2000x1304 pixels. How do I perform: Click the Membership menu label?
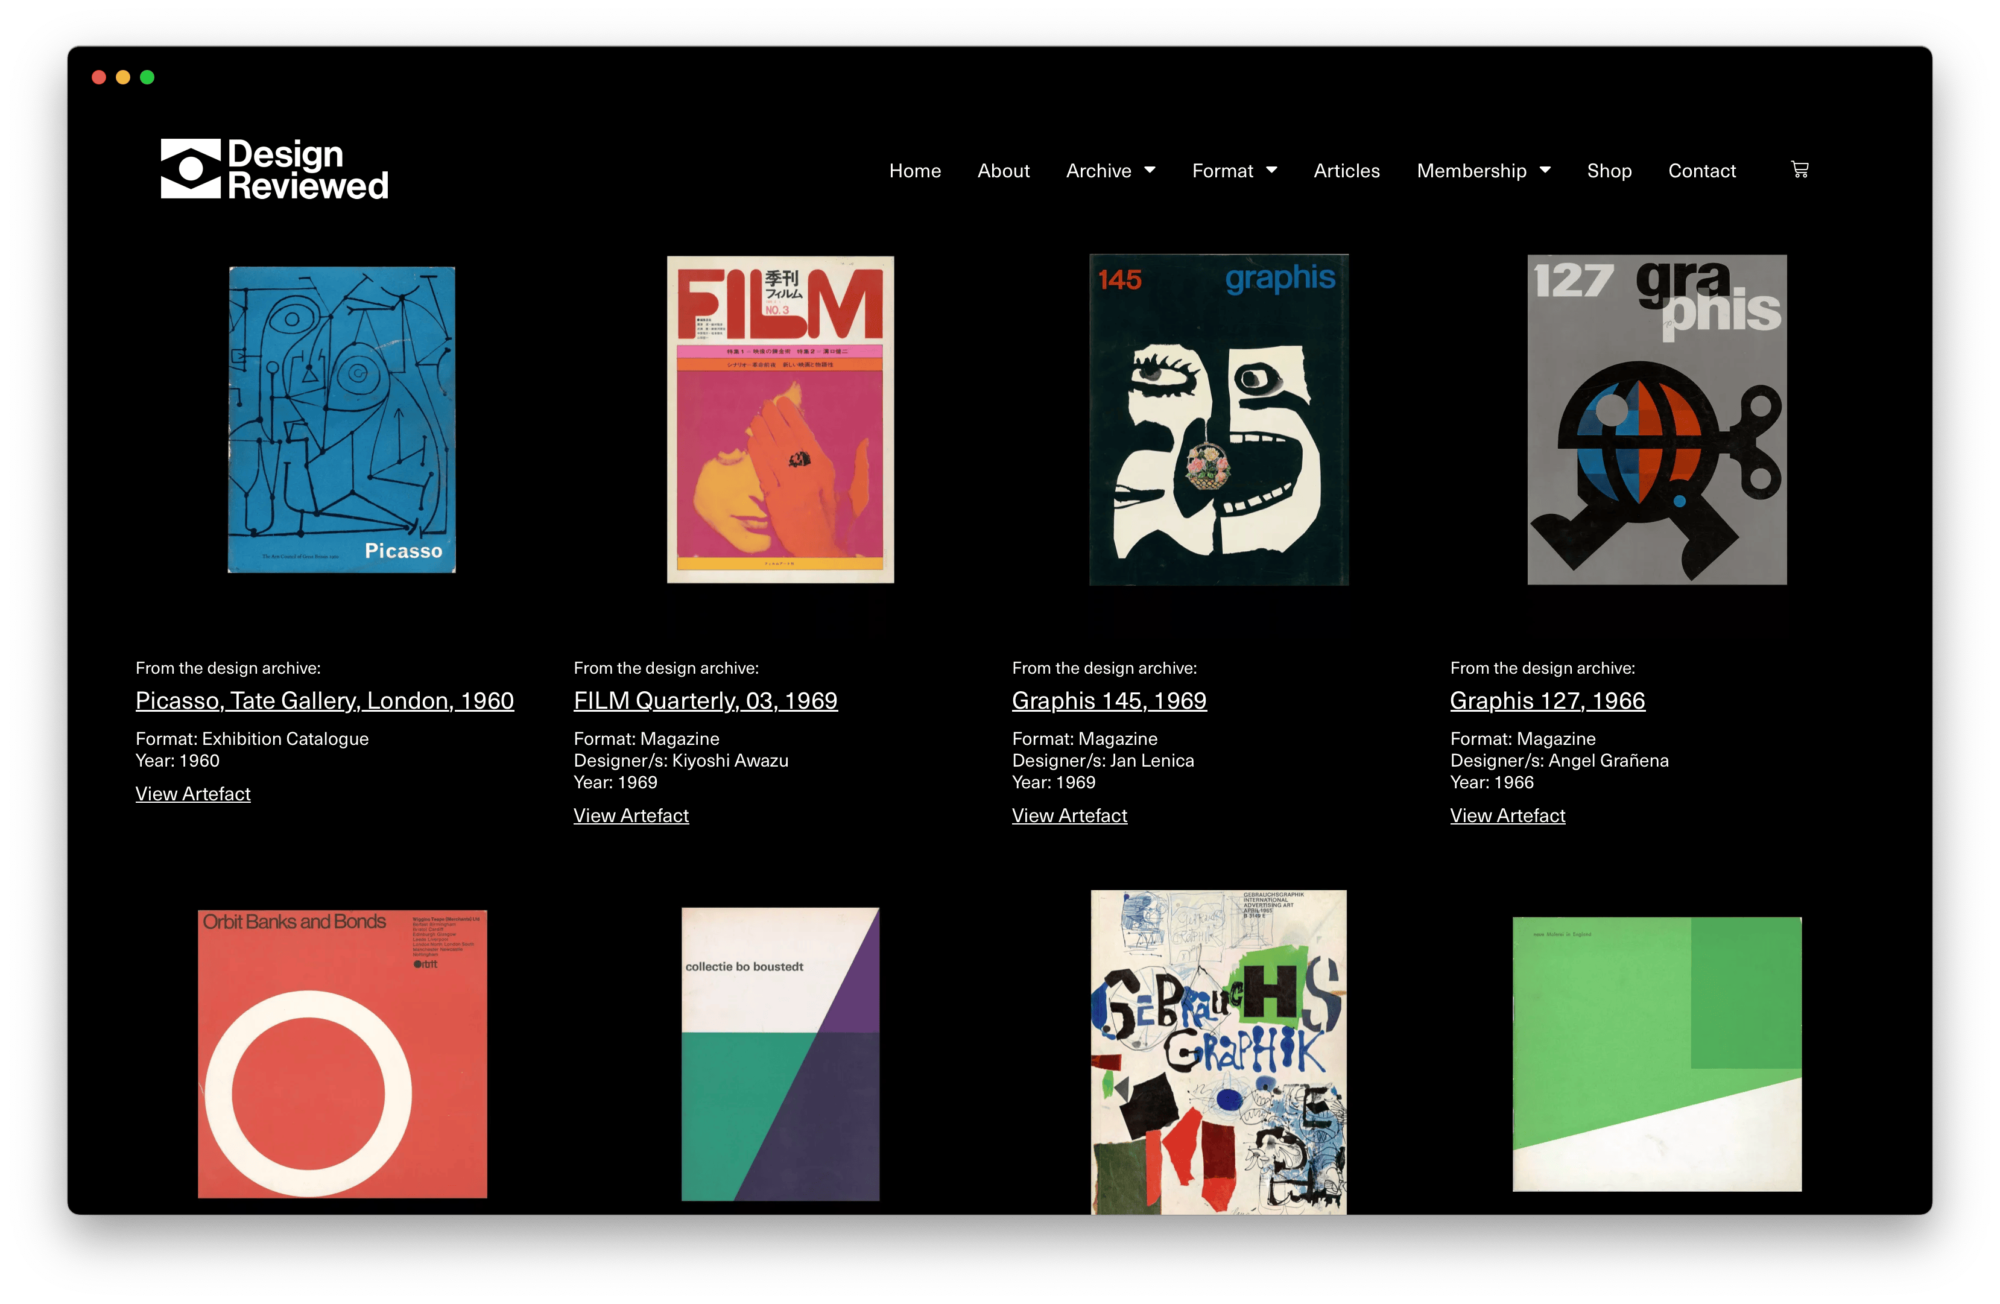pos(1471,171)
